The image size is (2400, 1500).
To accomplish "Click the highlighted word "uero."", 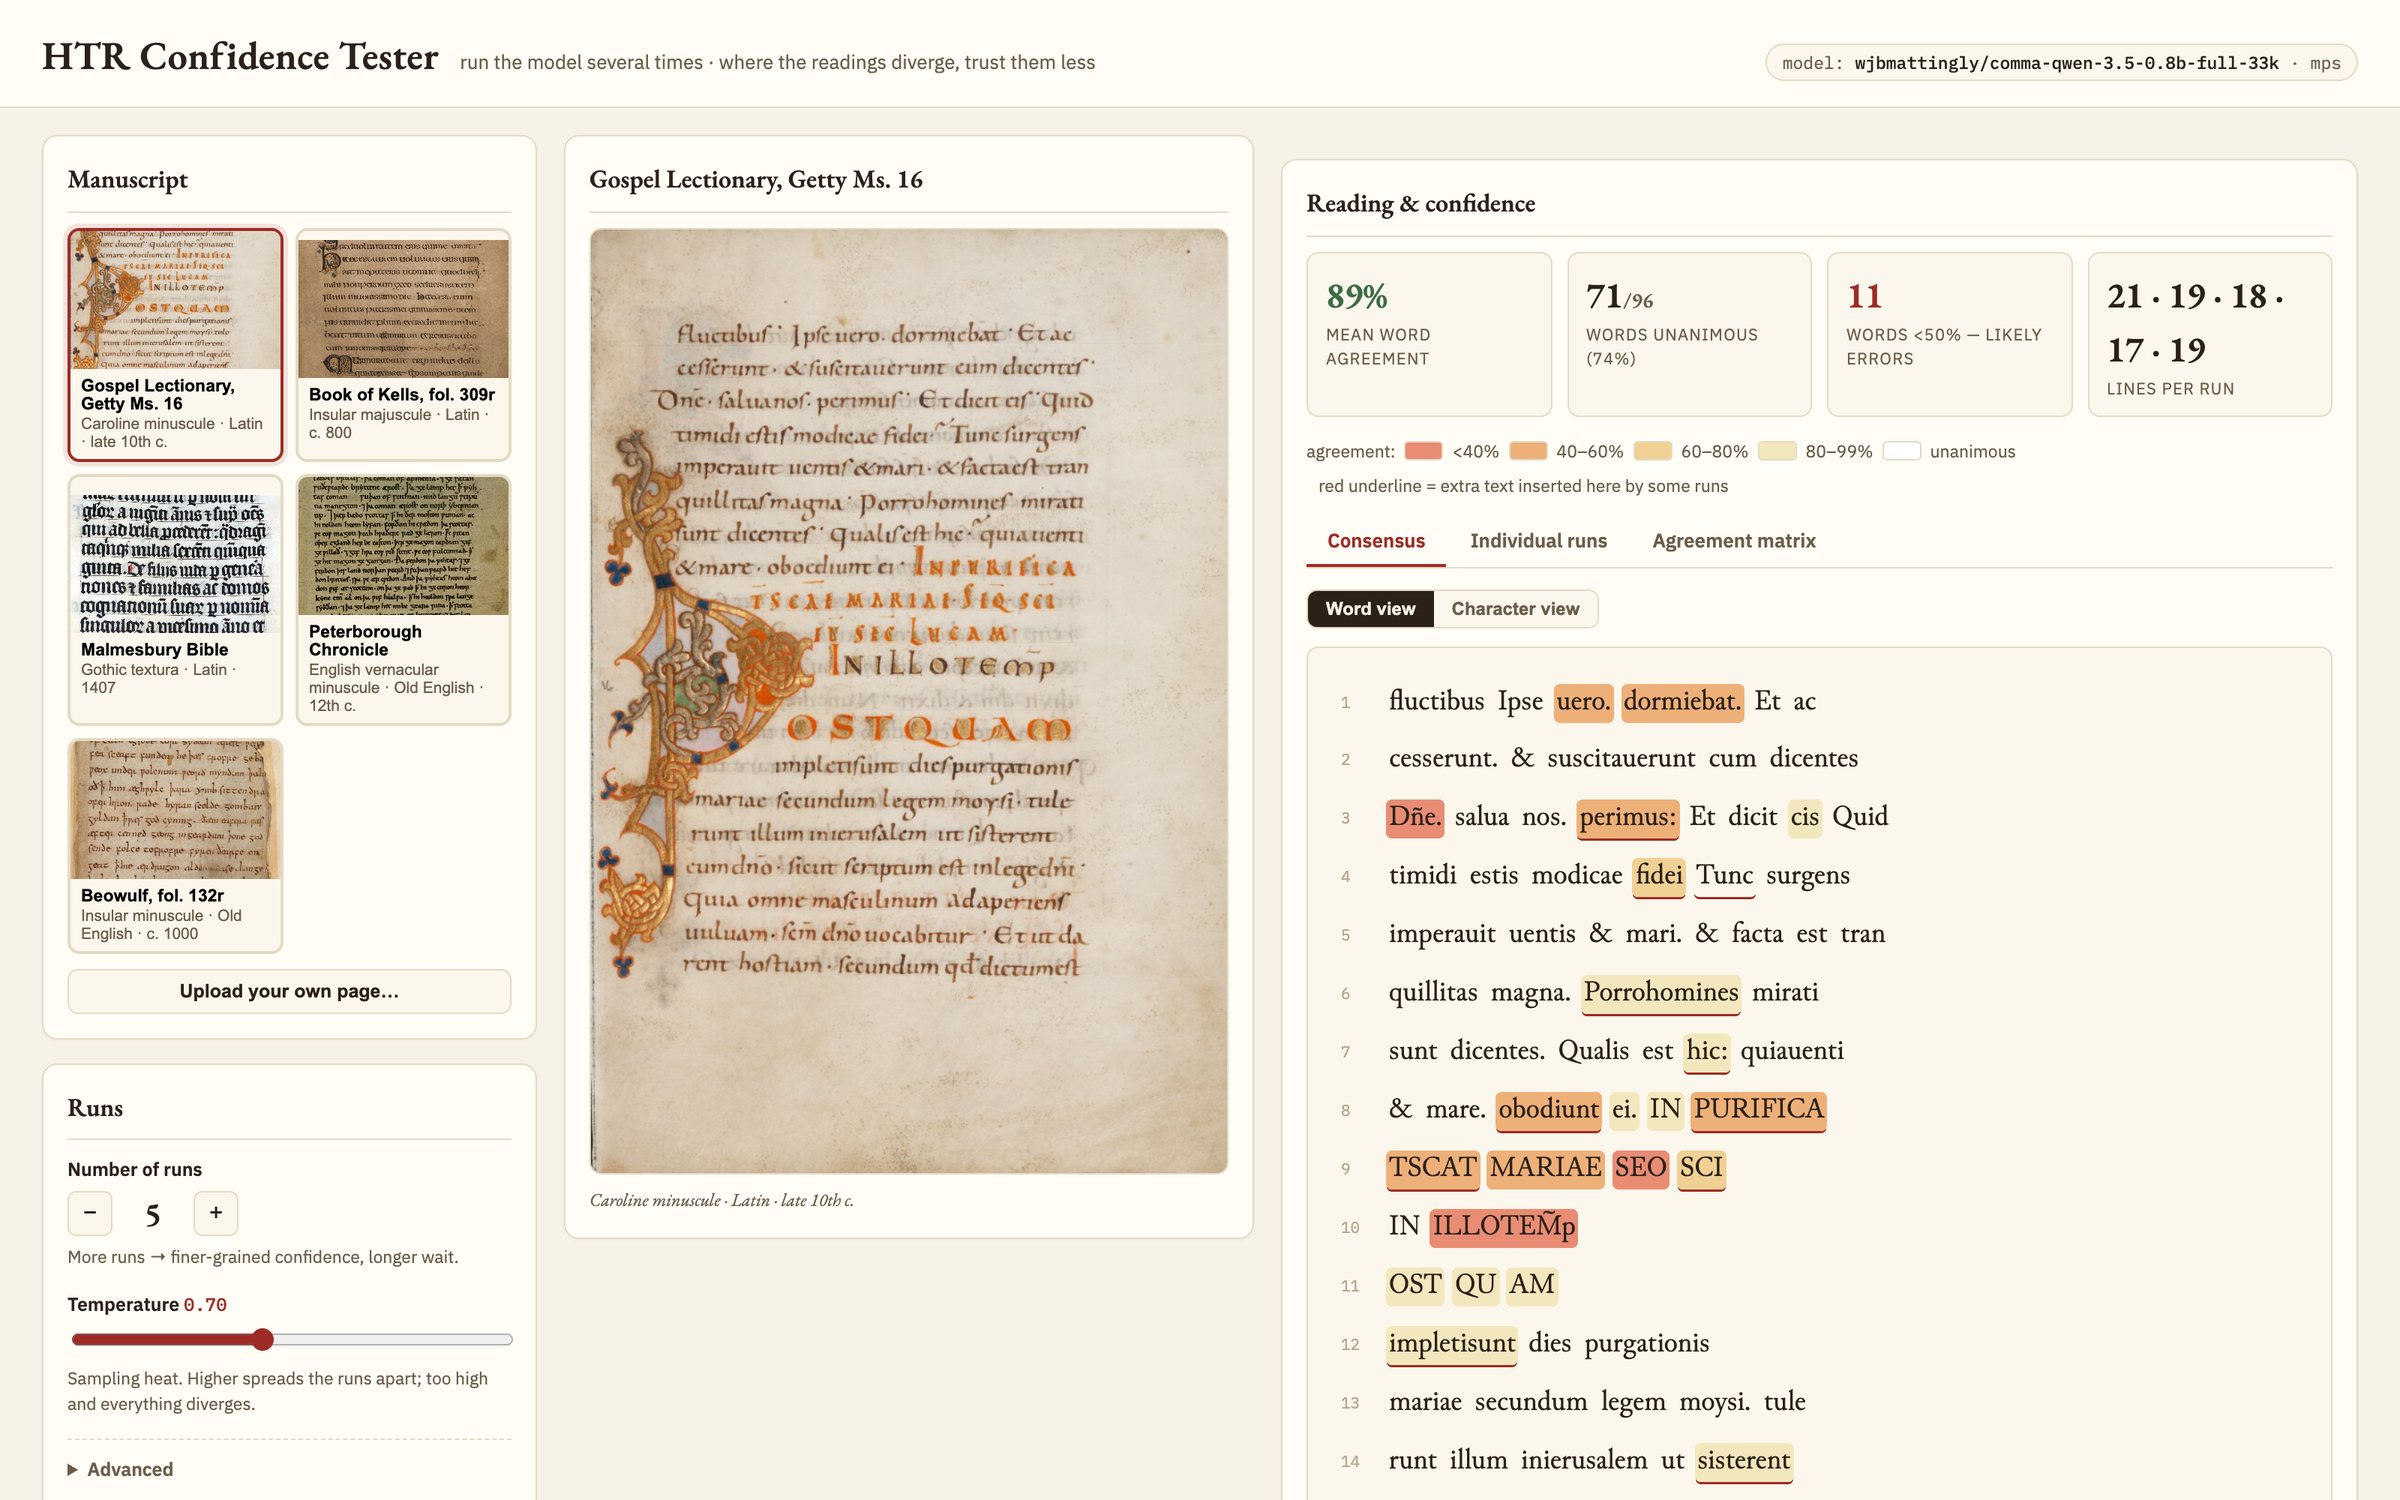I will pyautogui.click(x=1583, y=702).
